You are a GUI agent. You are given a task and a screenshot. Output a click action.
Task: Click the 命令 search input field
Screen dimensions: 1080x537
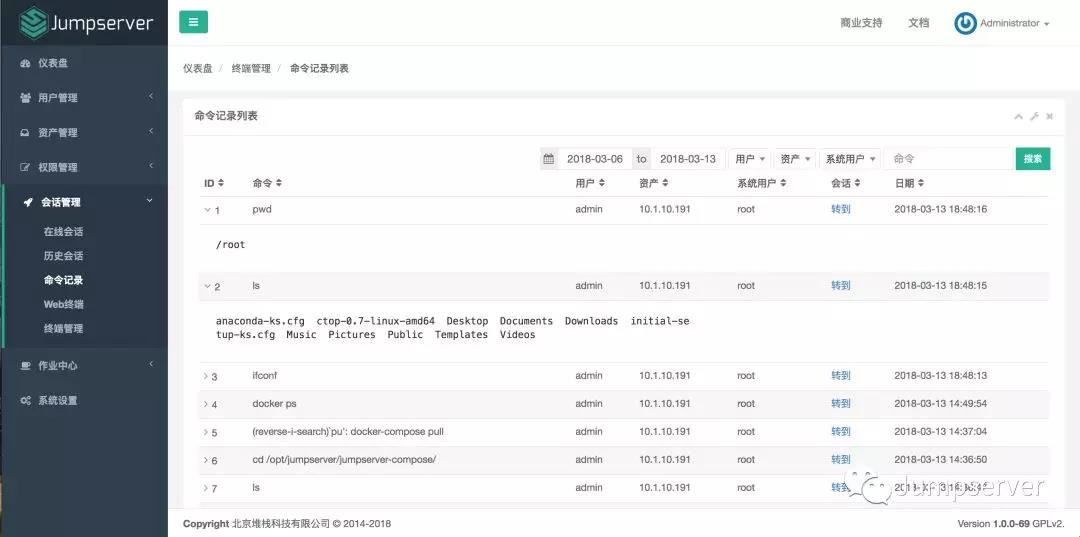pyautogui.click(x=949, y=159)
